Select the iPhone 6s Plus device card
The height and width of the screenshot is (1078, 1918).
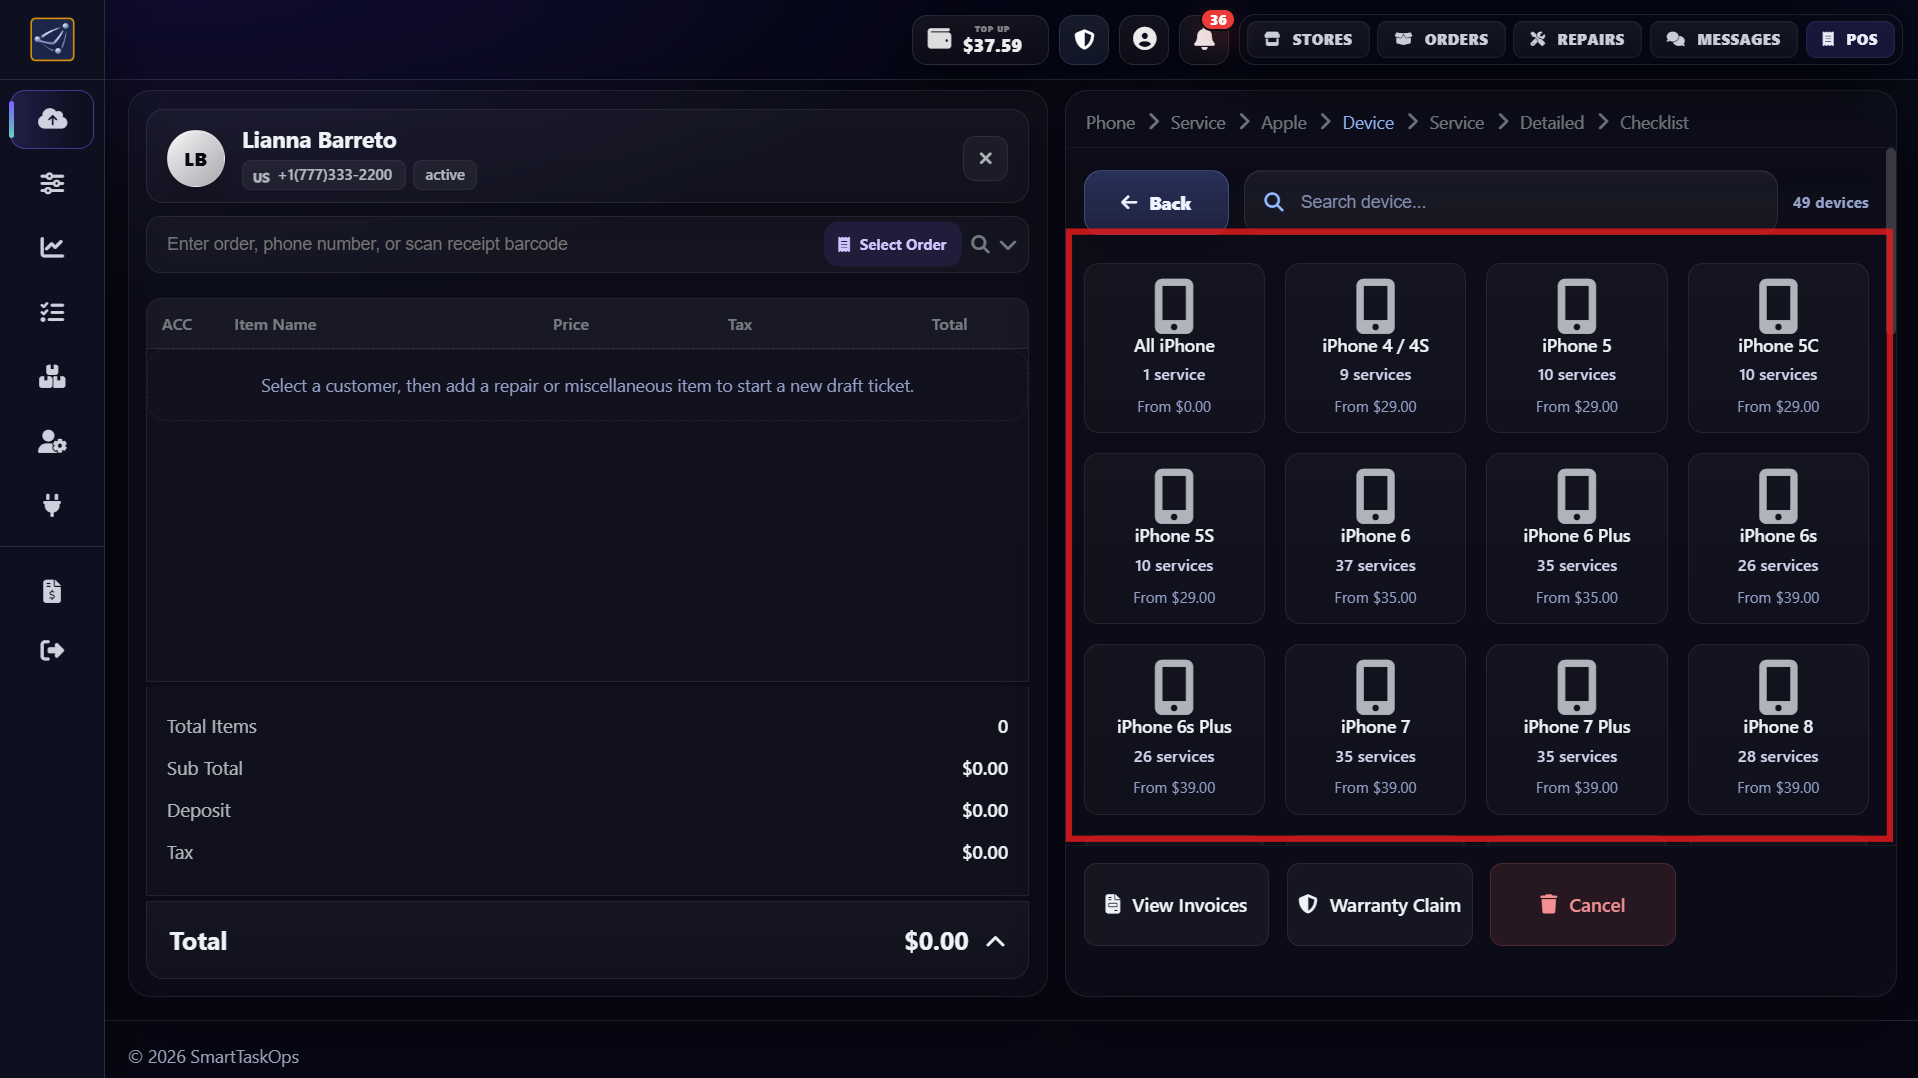pos(1174,729)
